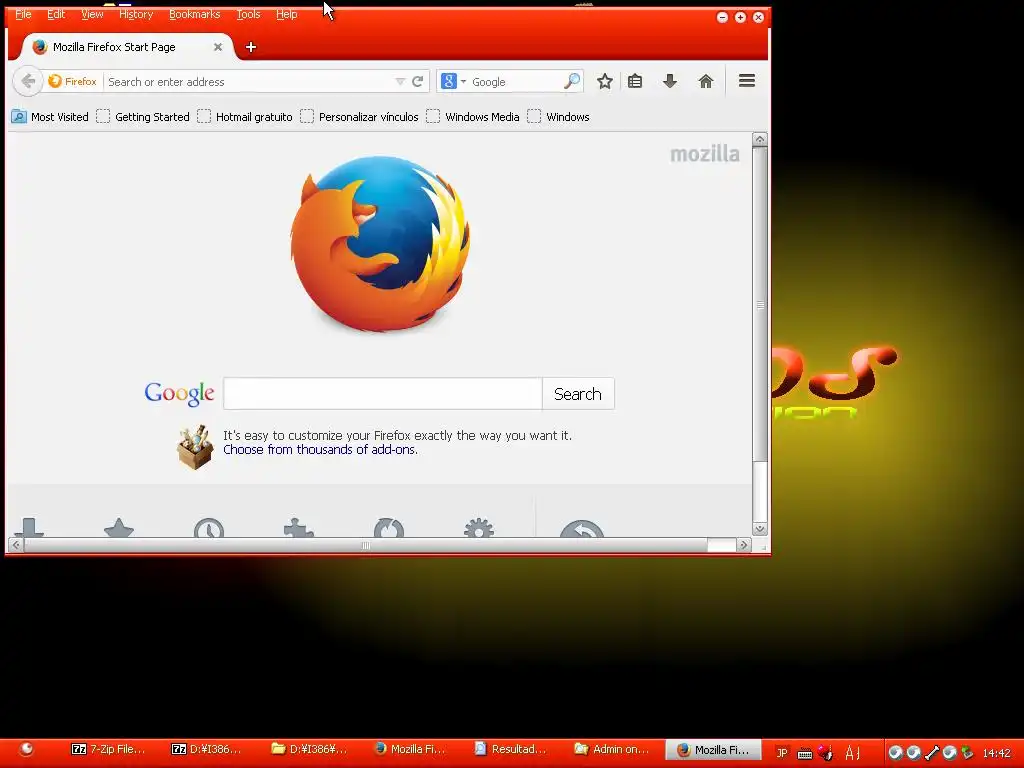The width and height of the screenshot is (1024, 768).
Task: Click the Google search field on page
Action: (383, 394)
